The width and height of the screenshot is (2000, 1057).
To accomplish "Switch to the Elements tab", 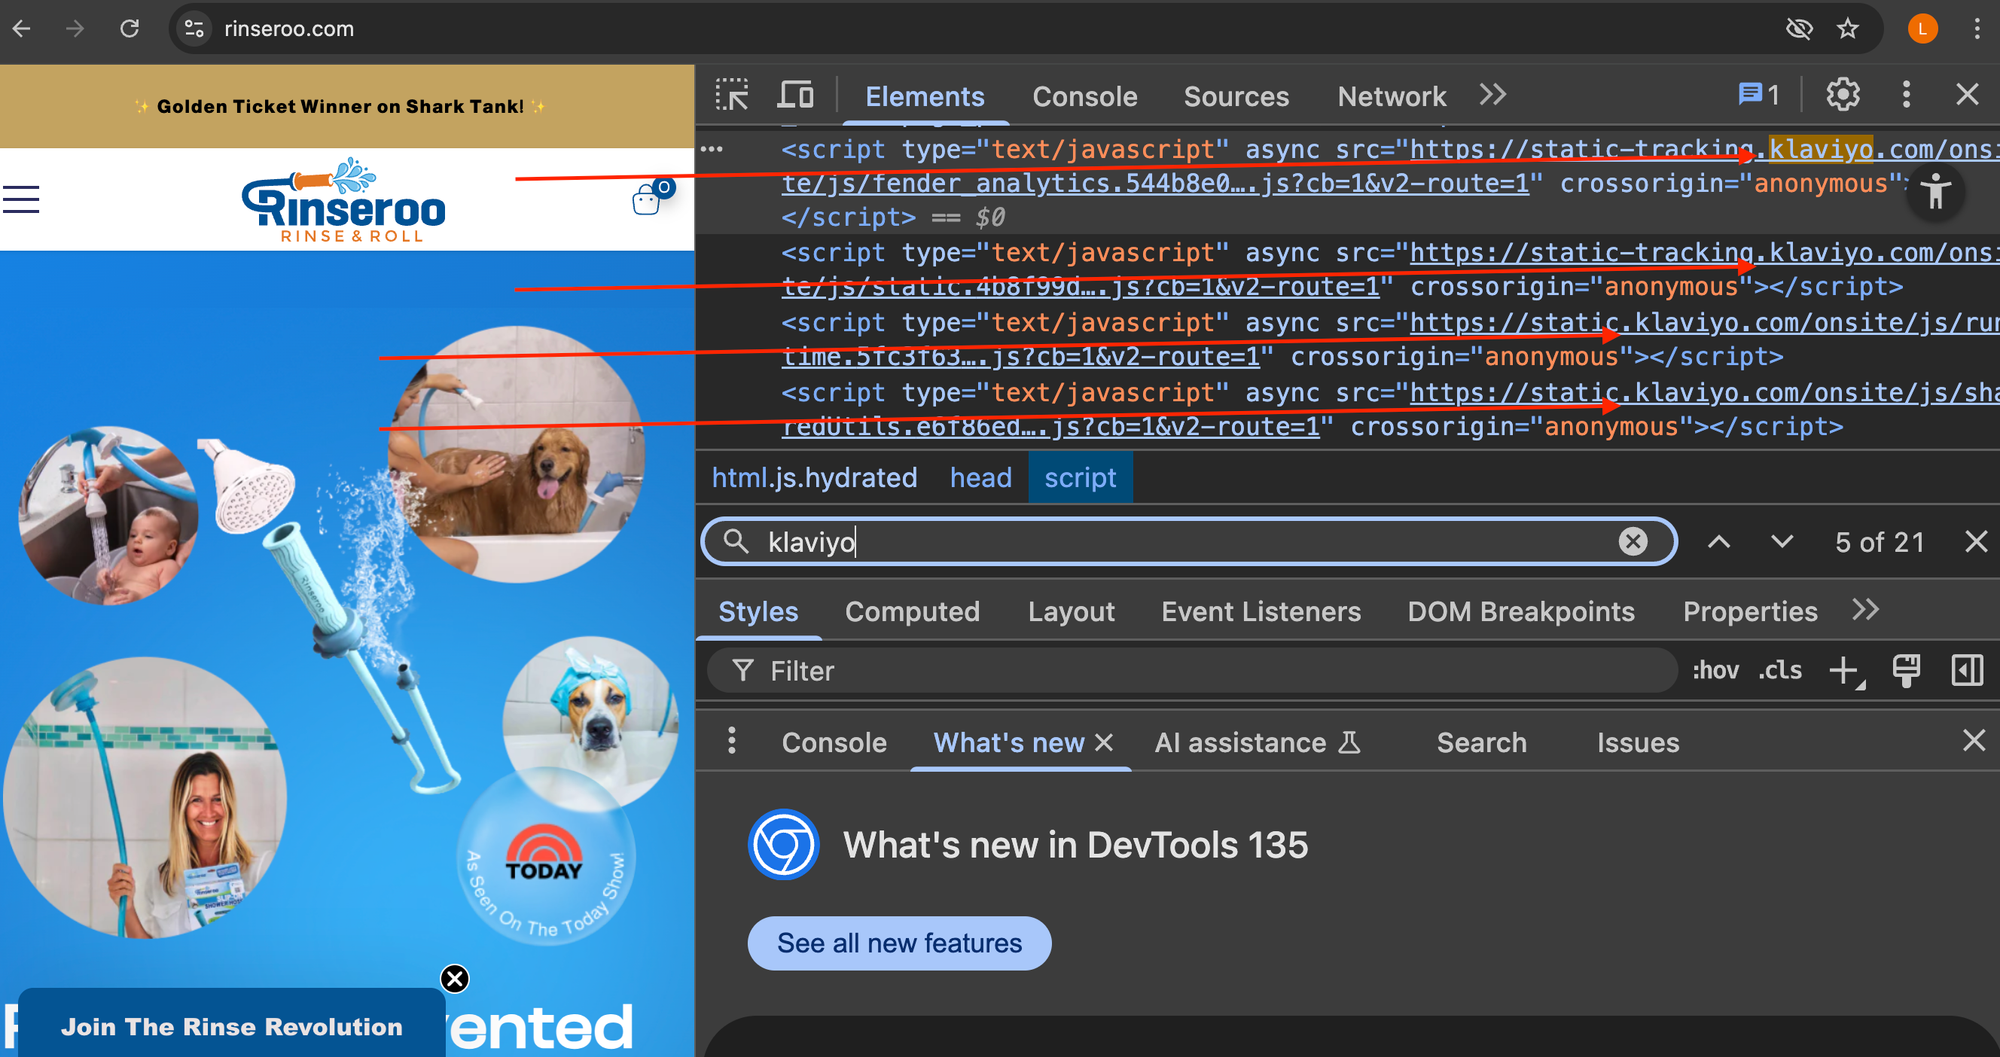I will click(x=925, y=96).
